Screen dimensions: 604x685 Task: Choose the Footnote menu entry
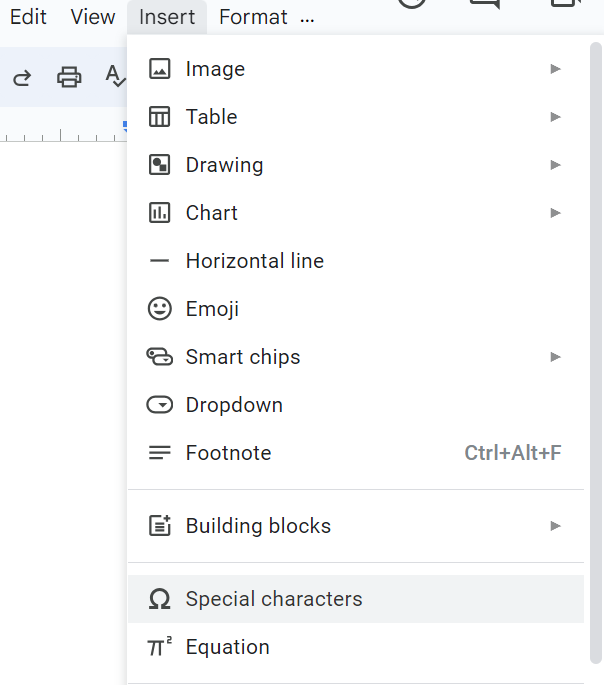(x=228, y=453)
